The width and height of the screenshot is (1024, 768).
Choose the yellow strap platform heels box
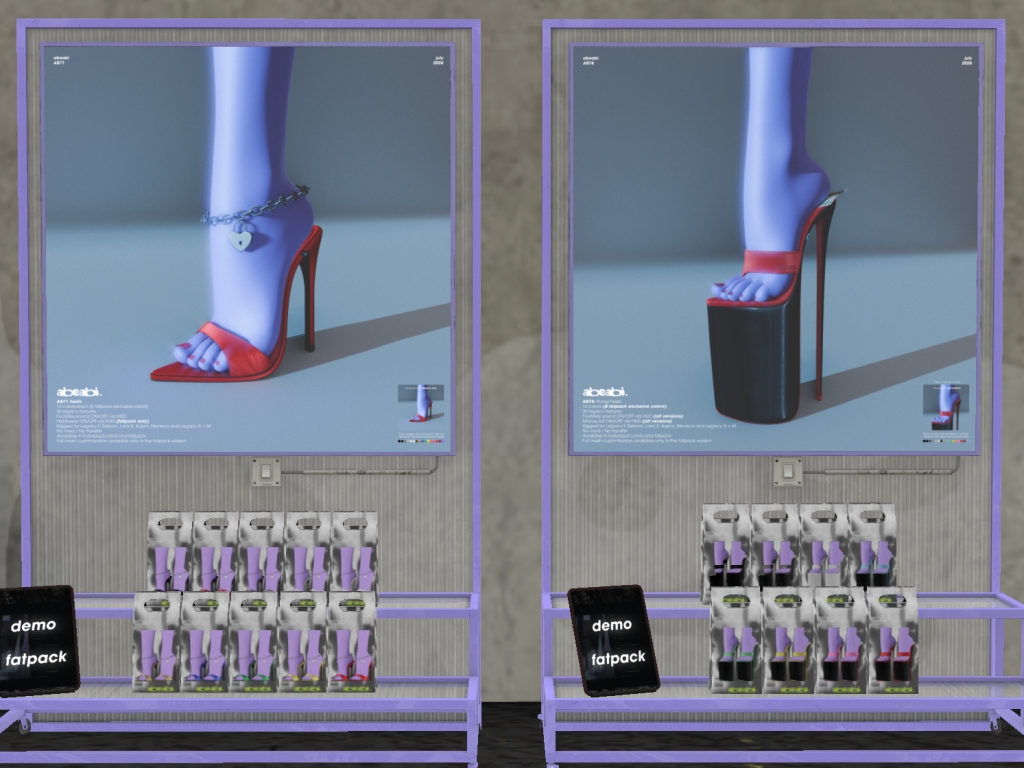(788, 640)
